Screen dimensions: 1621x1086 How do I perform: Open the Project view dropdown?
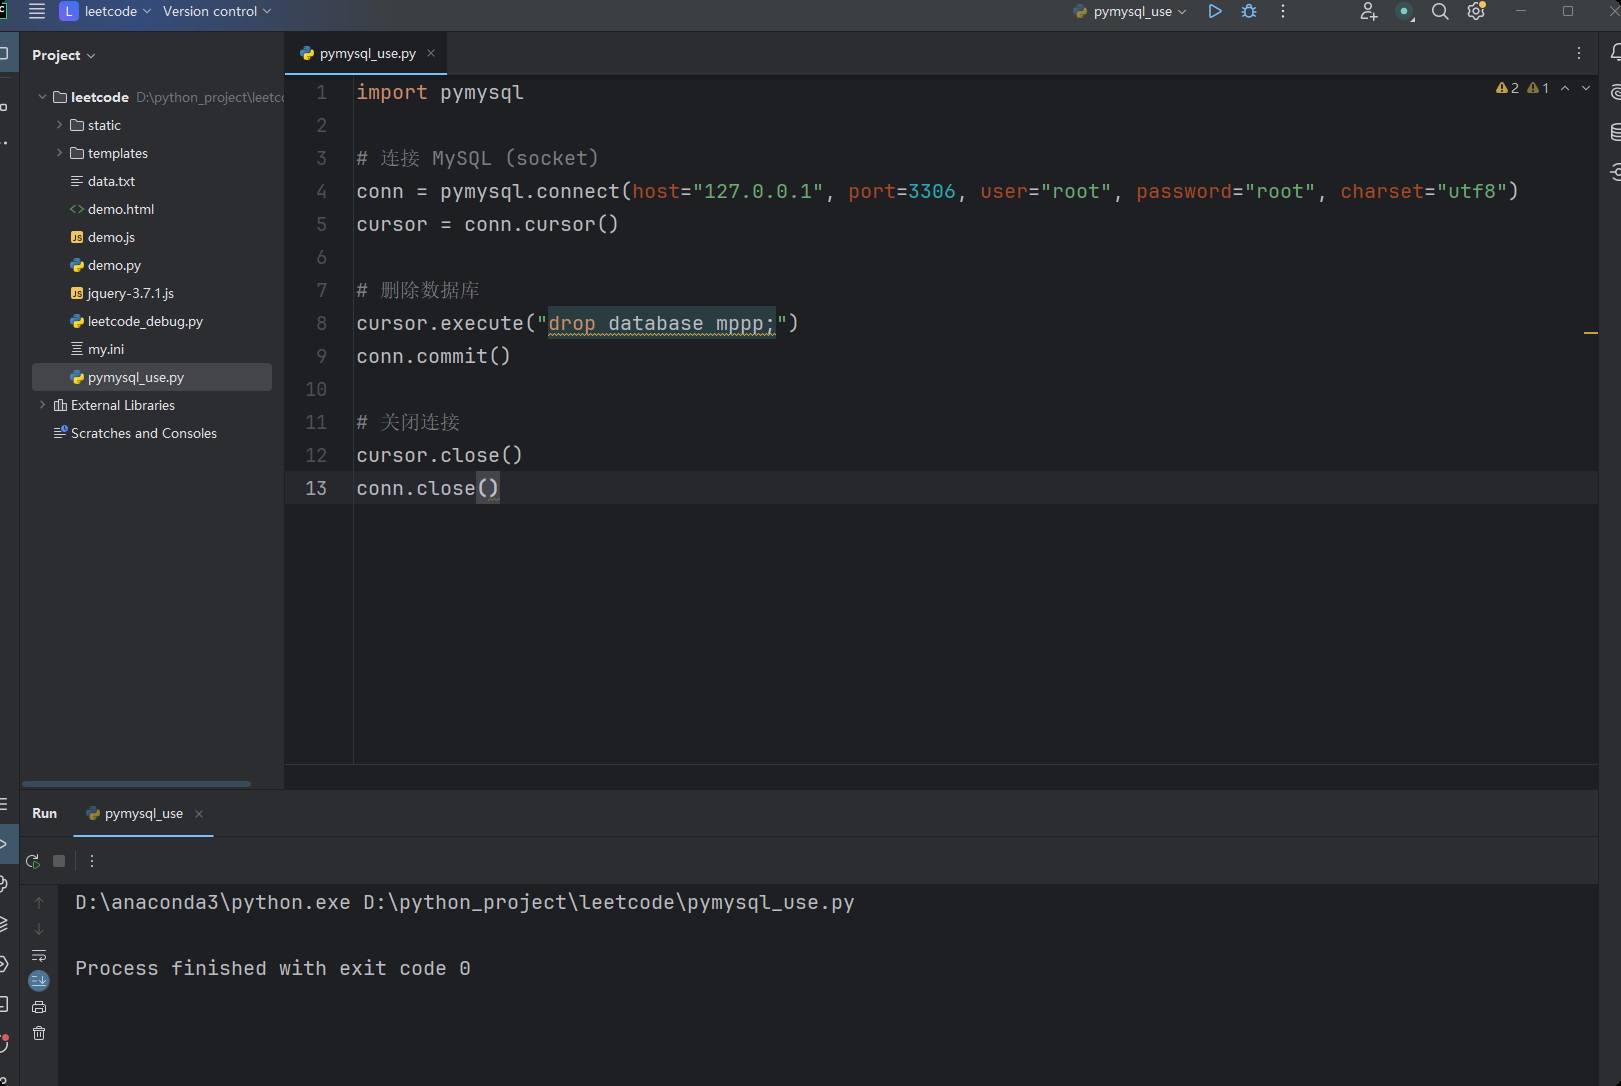[64, 55]
